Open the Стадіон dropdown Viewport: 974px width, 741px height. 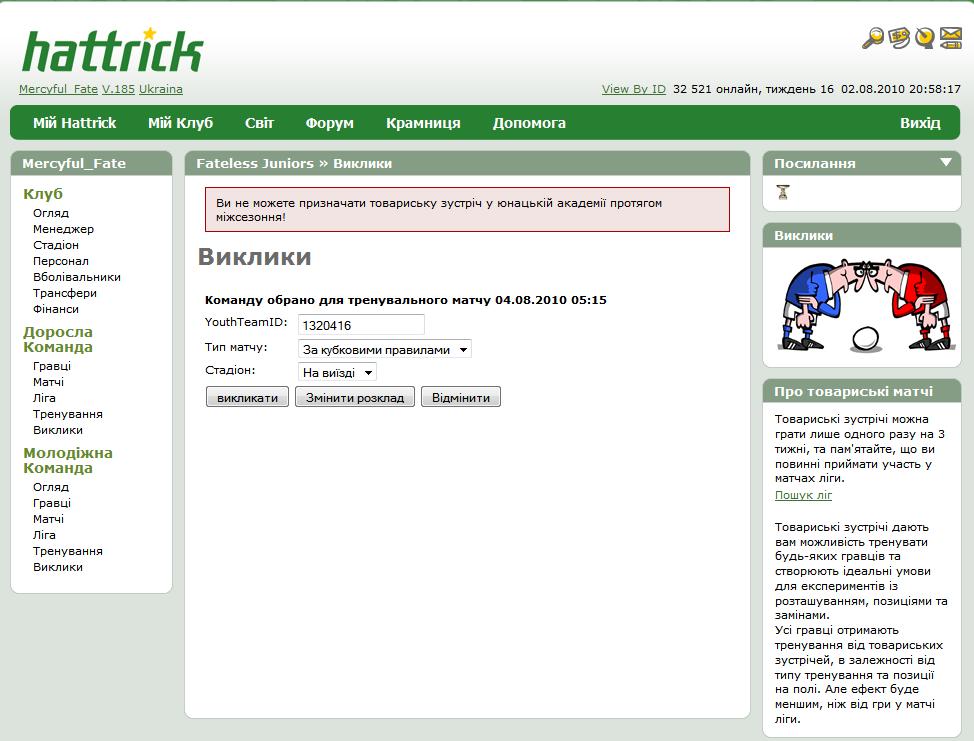tap(337, 373)
